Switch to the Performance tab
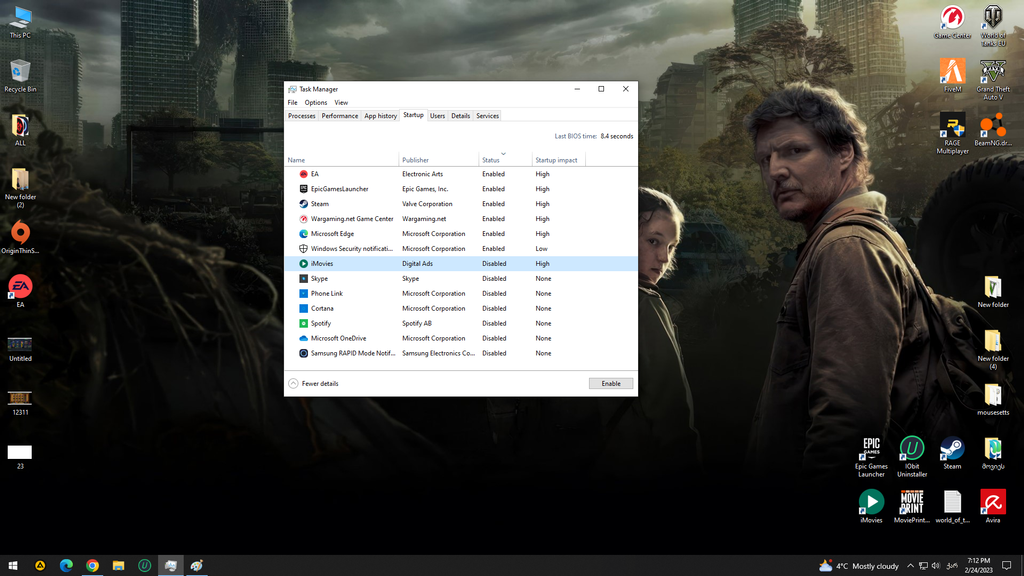1024x576 pixels. [340, 116]
